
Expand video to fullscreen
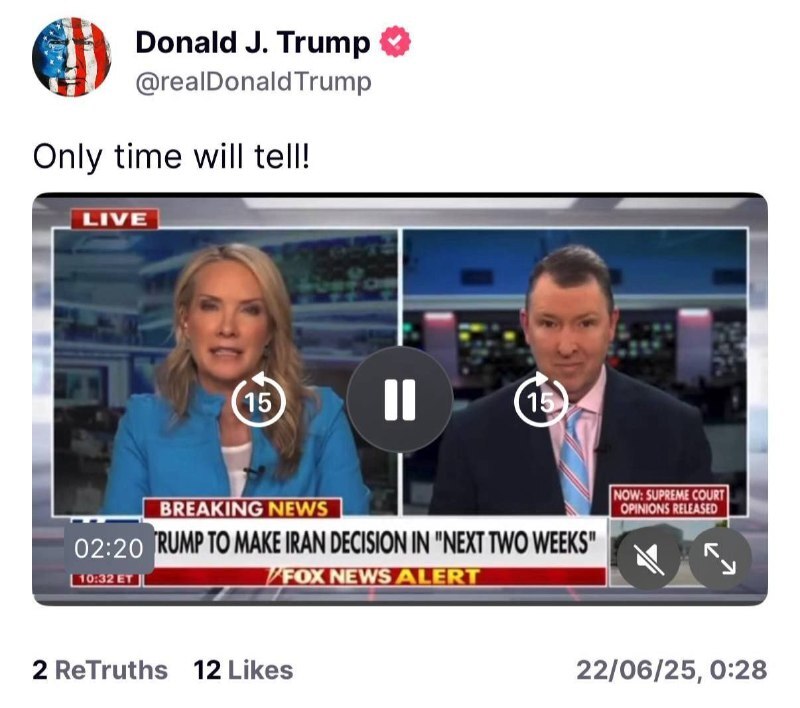coord(720,559)
